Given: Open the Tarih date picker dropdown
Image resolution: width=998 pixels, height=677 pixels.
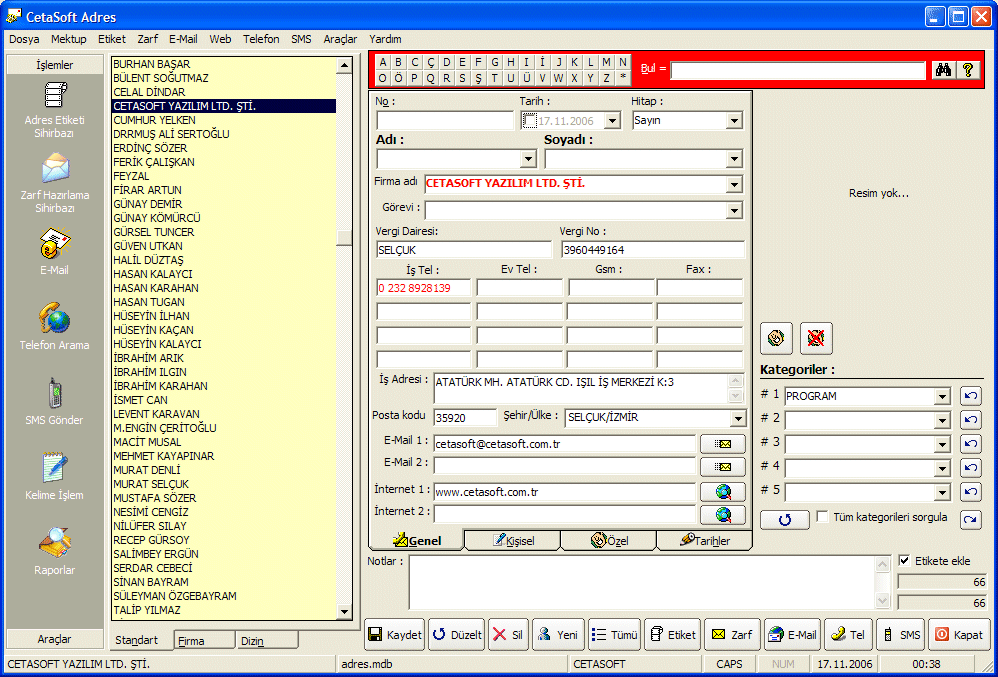Looking at the screenshot, I should [x=612, y=120].
